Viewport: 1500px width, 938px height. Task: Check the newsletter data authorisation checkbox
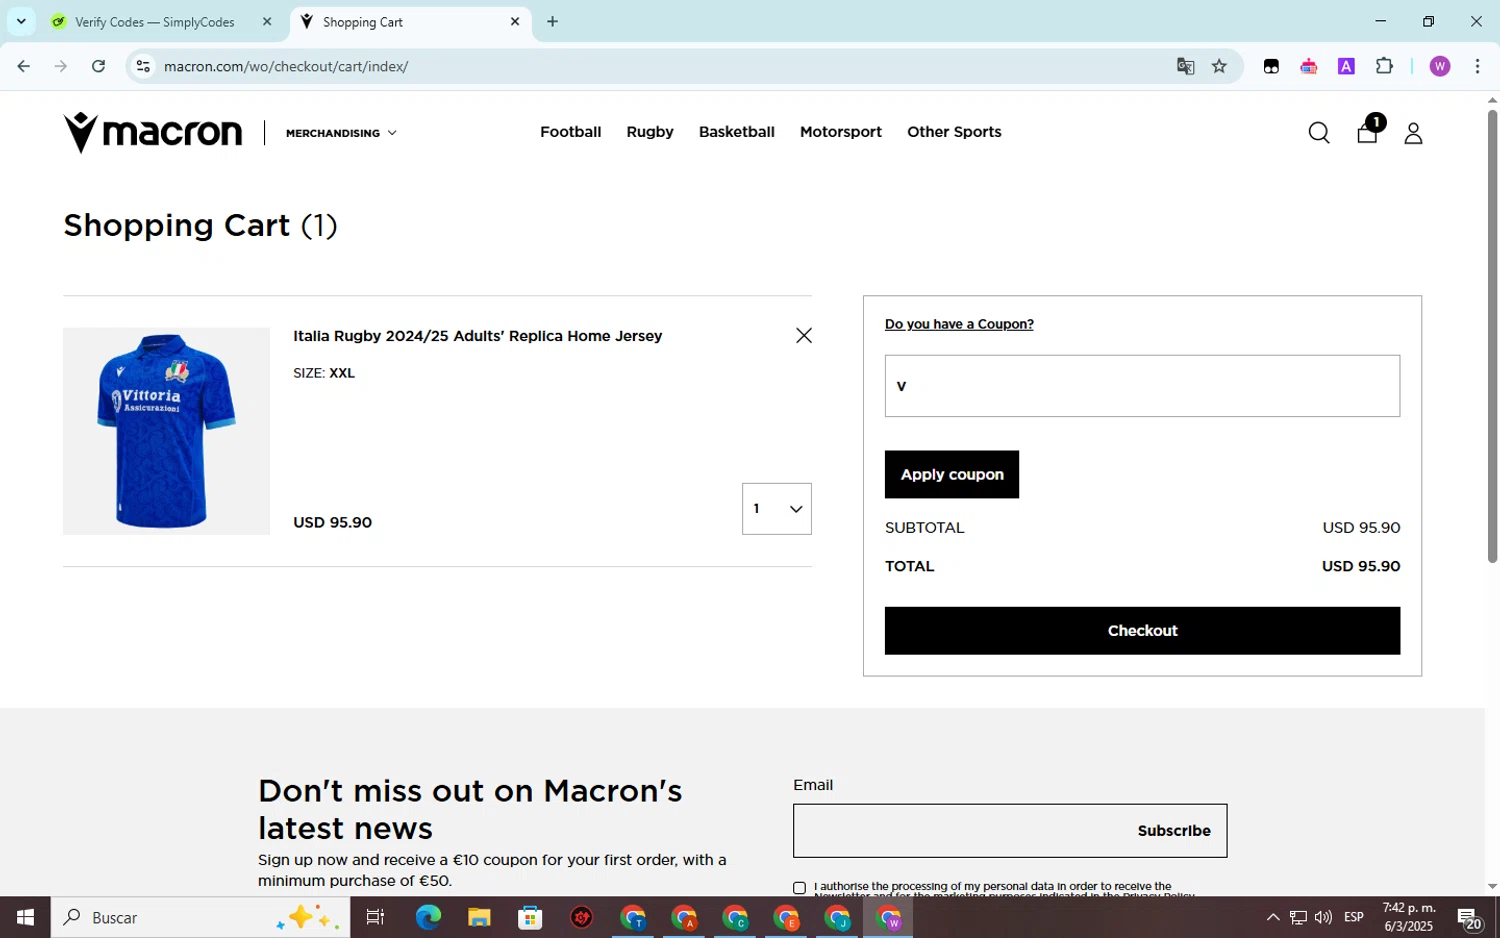pyautogui.click(x=799, y=888)
